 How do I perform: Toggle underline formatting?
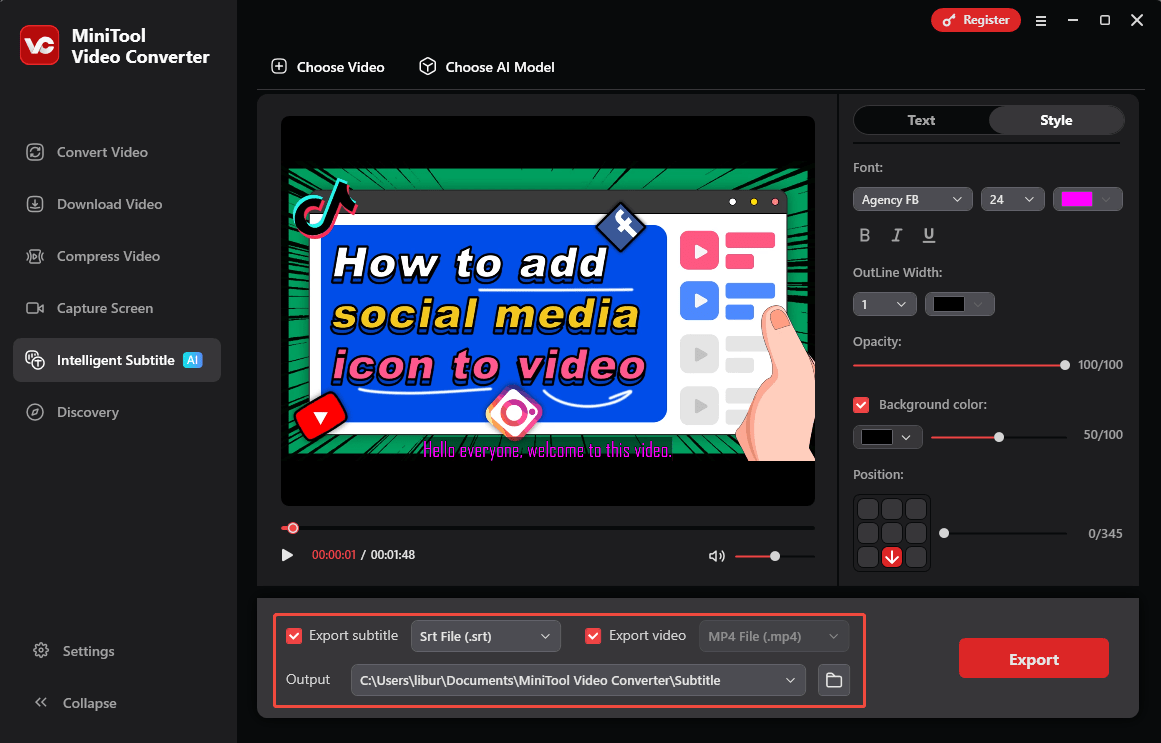929,235
